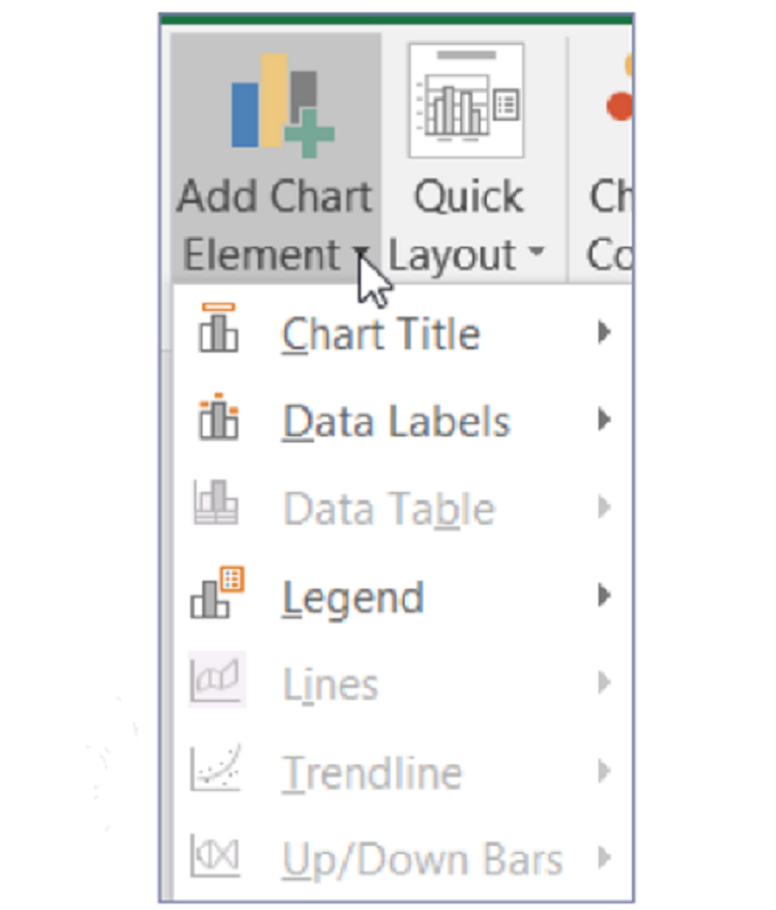Click the Data Table icon
This screenshot has width=776, height=910.
click(216, 506)
